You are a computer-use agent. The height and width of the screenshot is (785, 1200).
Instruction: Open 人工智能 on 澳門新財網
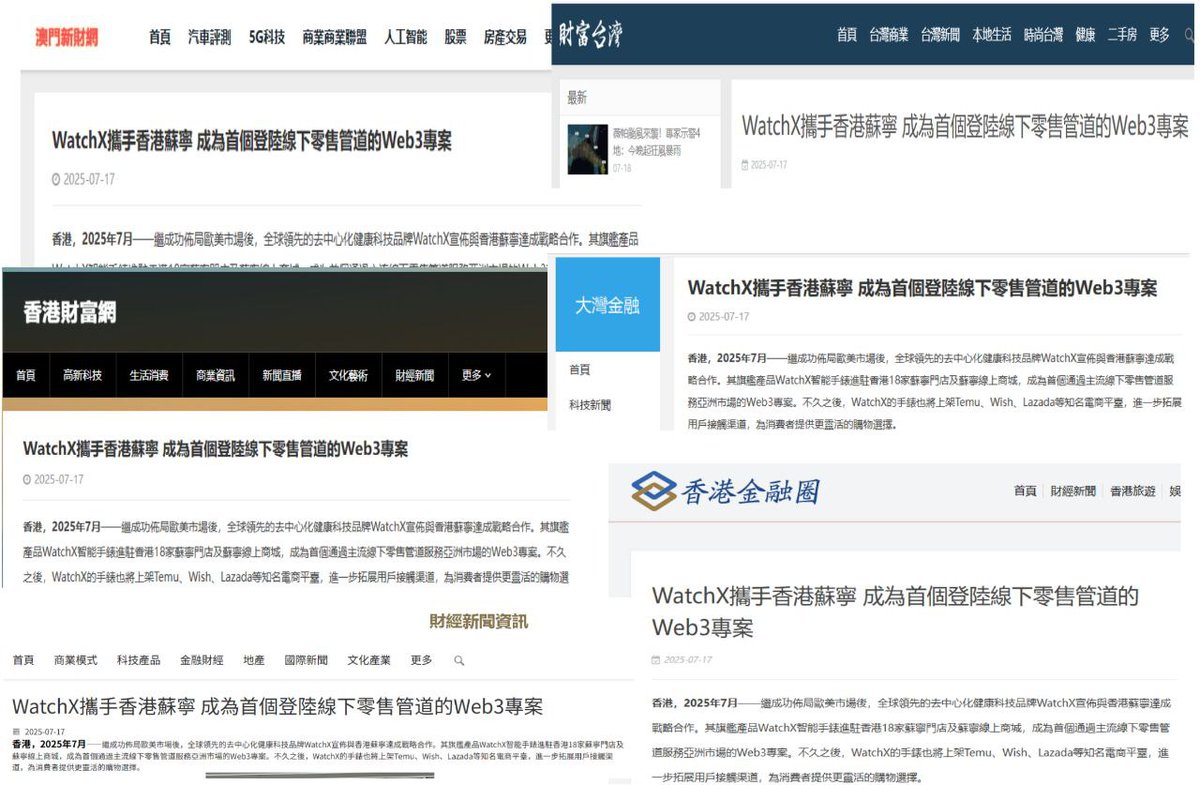(x=405, y=37)
